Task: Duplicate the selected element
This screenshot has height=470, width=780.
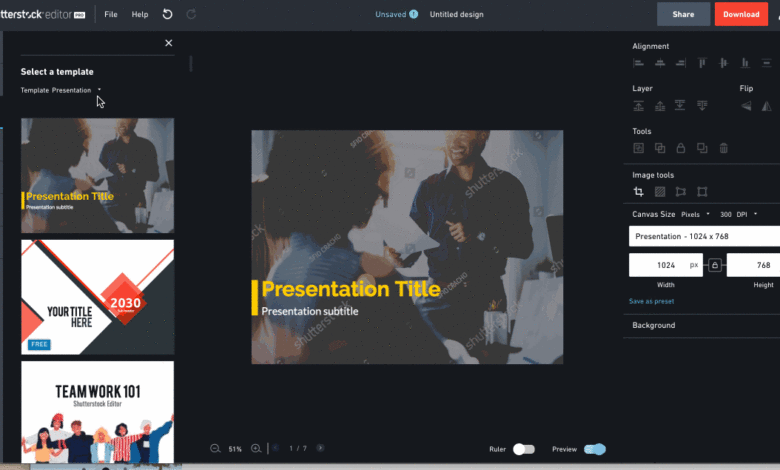Action: 702,148
